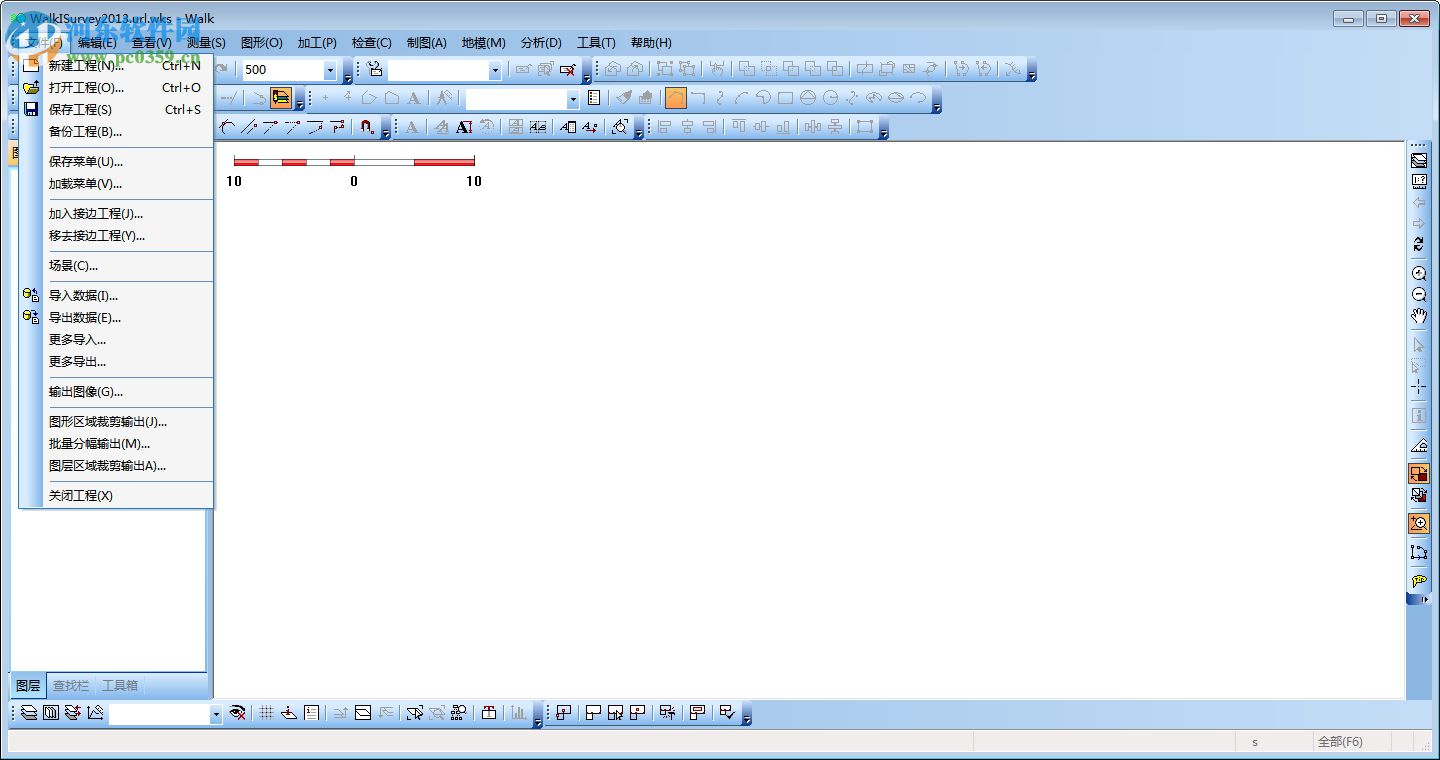Click the dashed polygon region icon in right toolbar
Screen dimensions: 1440x760
(x=1418, y=552)
